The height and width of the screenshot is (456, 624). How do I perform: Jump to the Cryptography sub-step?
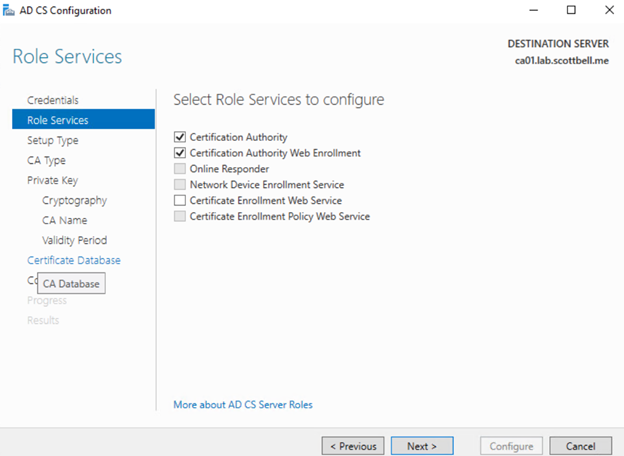pos(74,200)
